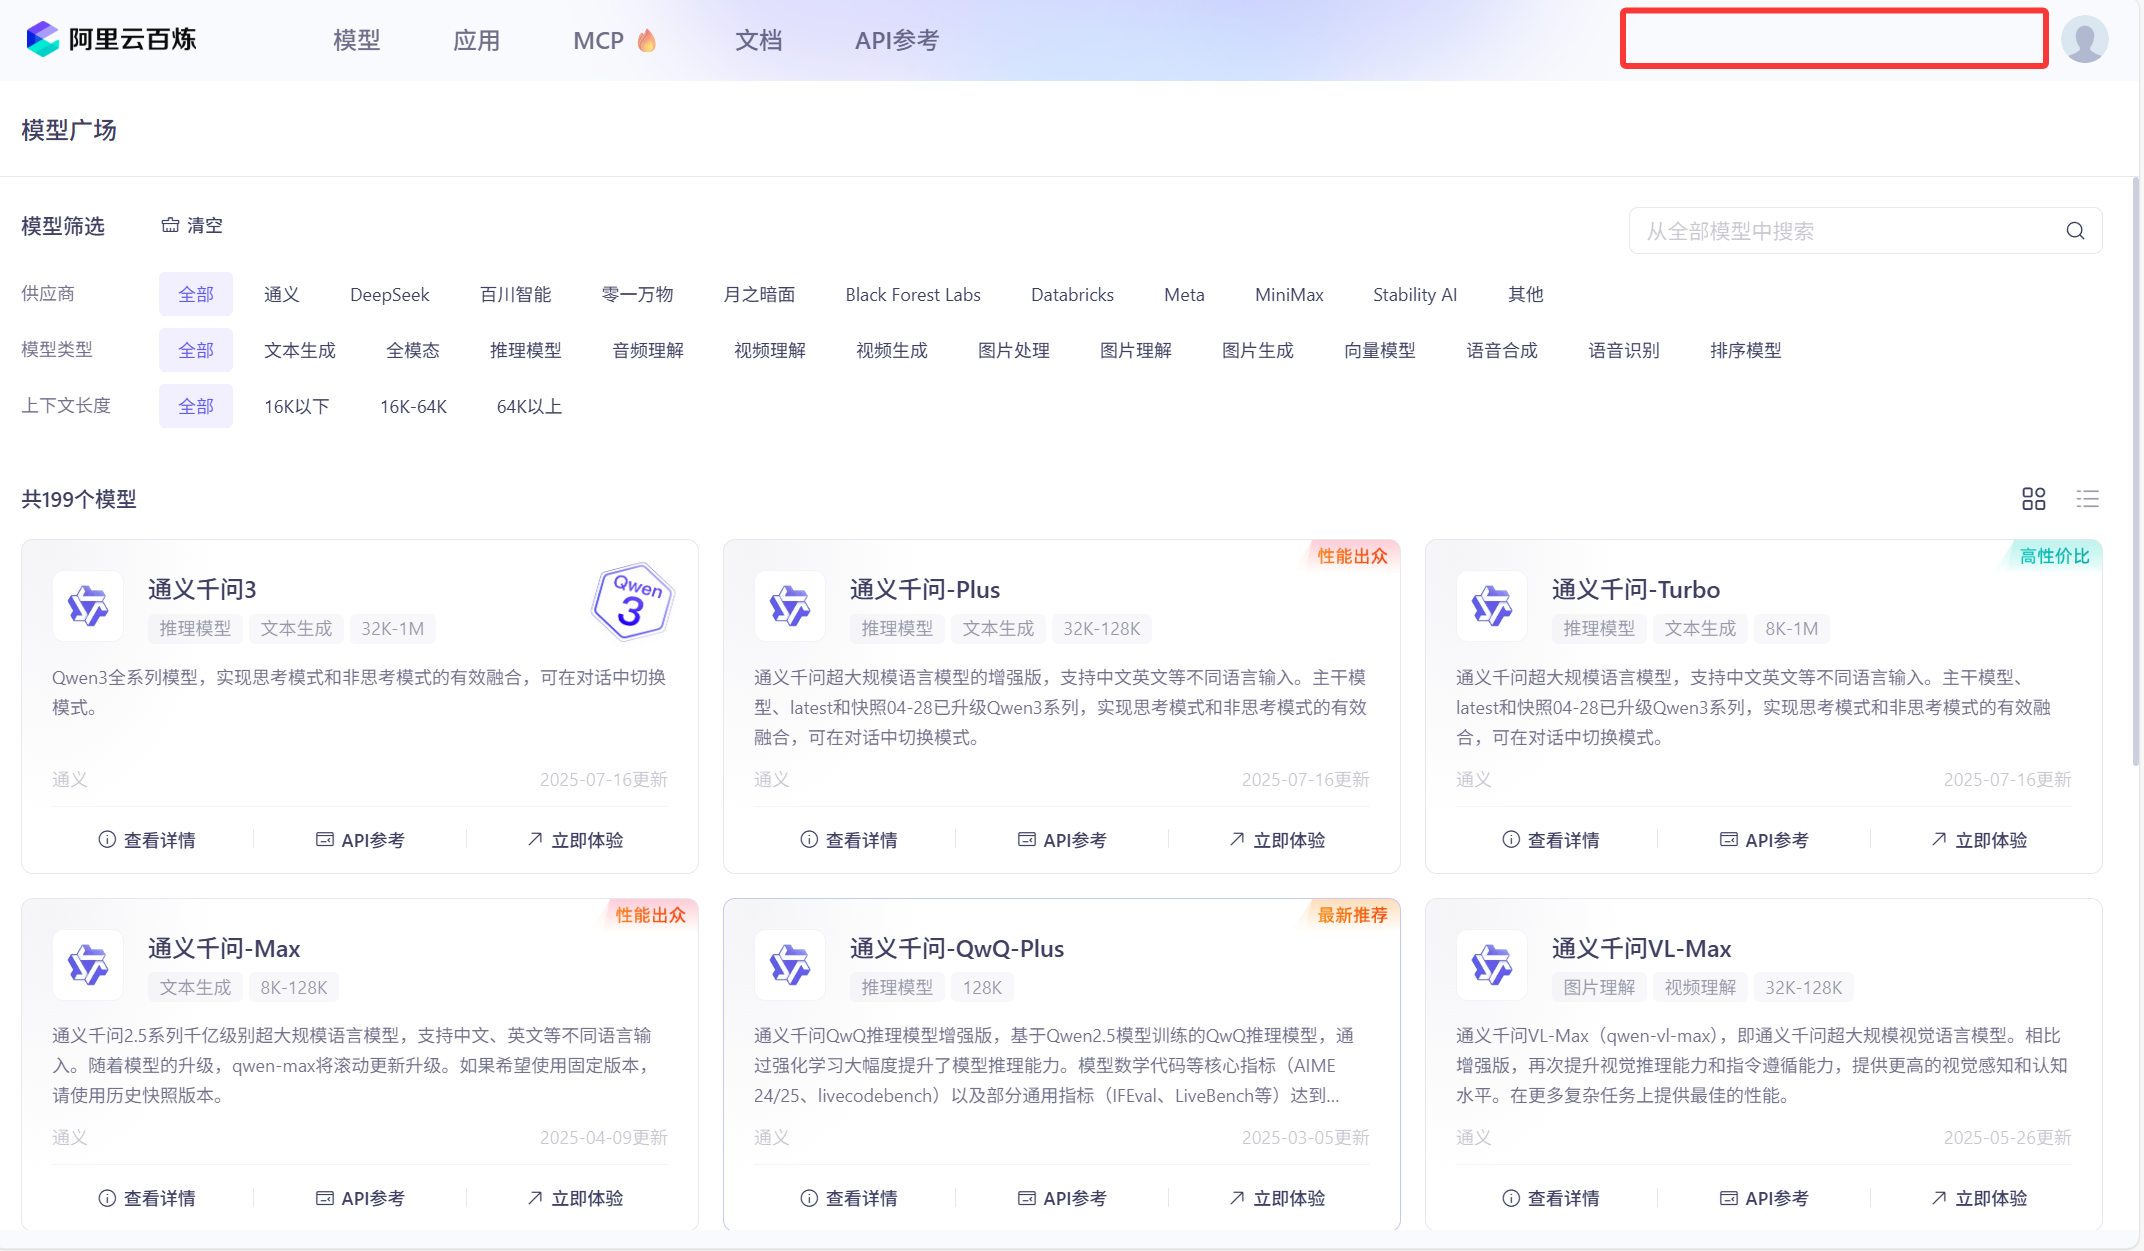Click the 阿里云百炼 logo icon
This screenshot has height=1251, width=2144.
coord(43,39)
